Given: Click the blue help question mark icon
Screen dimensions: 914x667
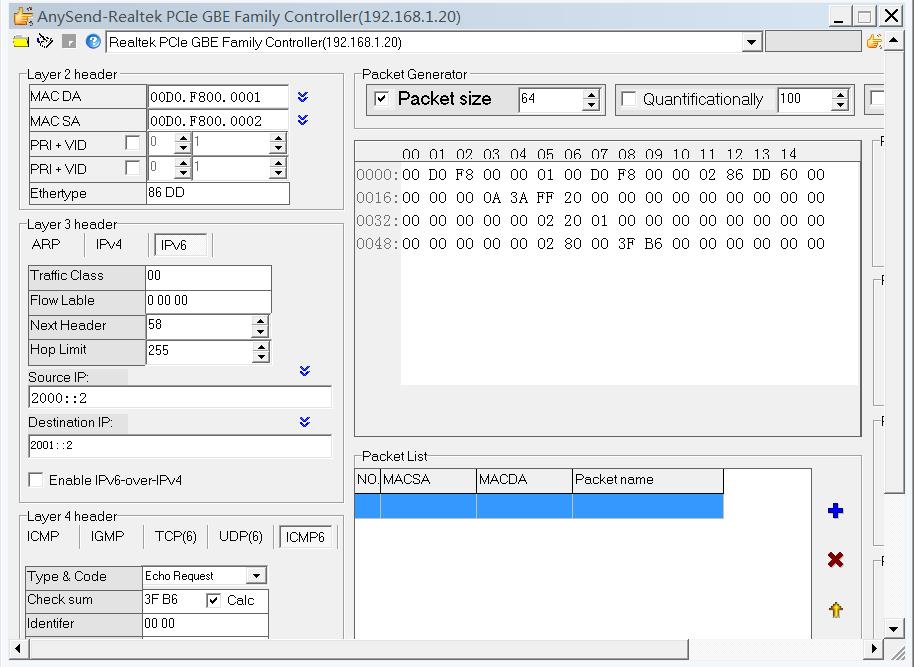Looking at the screenshot, I should (93, 42).
